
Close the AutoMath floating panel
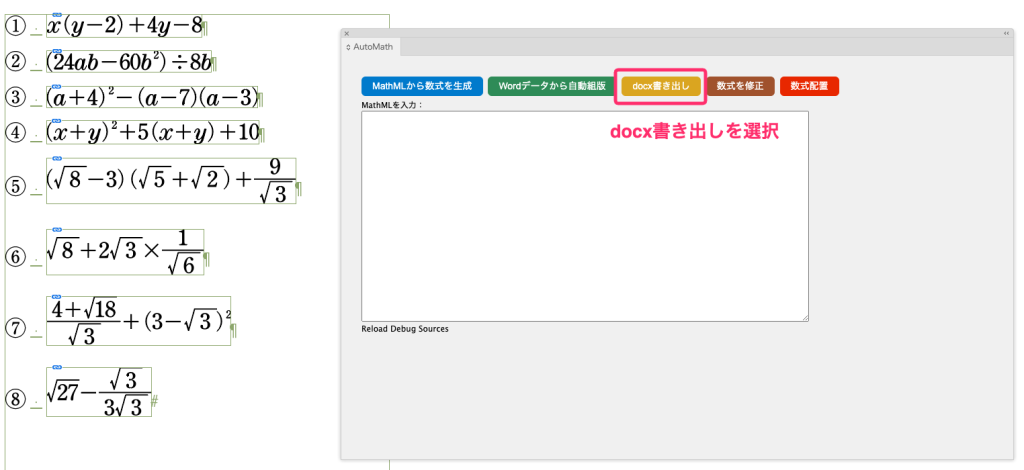tap(346, 33)
